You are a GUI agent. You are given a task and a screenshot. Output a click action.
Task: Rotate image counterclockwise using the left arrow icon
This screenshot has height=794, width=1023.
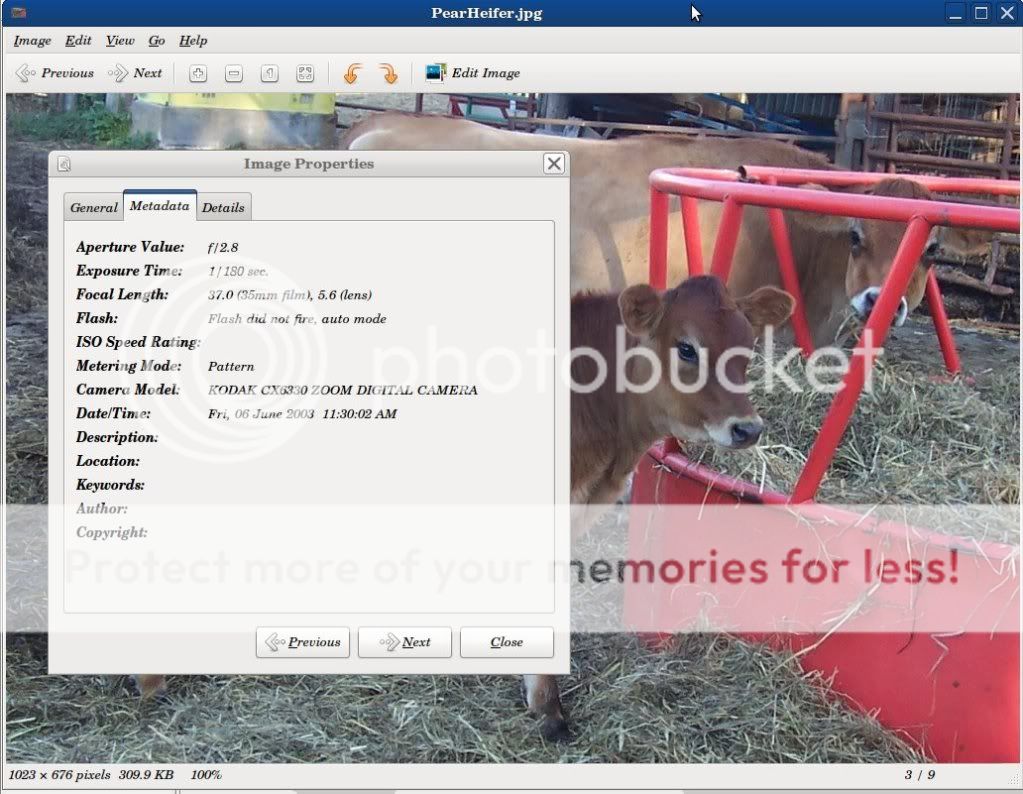[x=352, y=73]
